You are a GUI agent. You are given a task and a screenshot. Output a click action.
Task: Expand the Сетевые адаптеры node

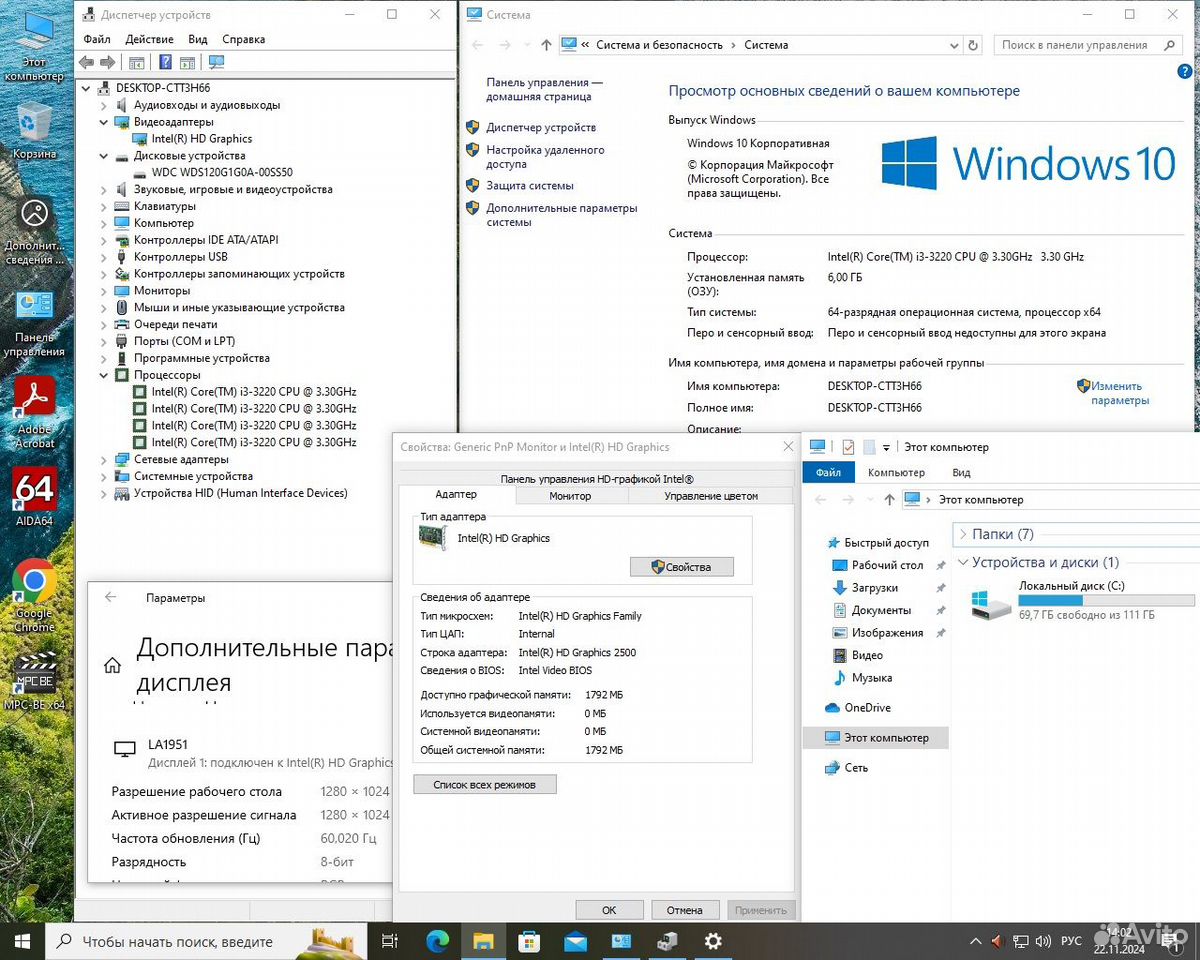[104, 459]
